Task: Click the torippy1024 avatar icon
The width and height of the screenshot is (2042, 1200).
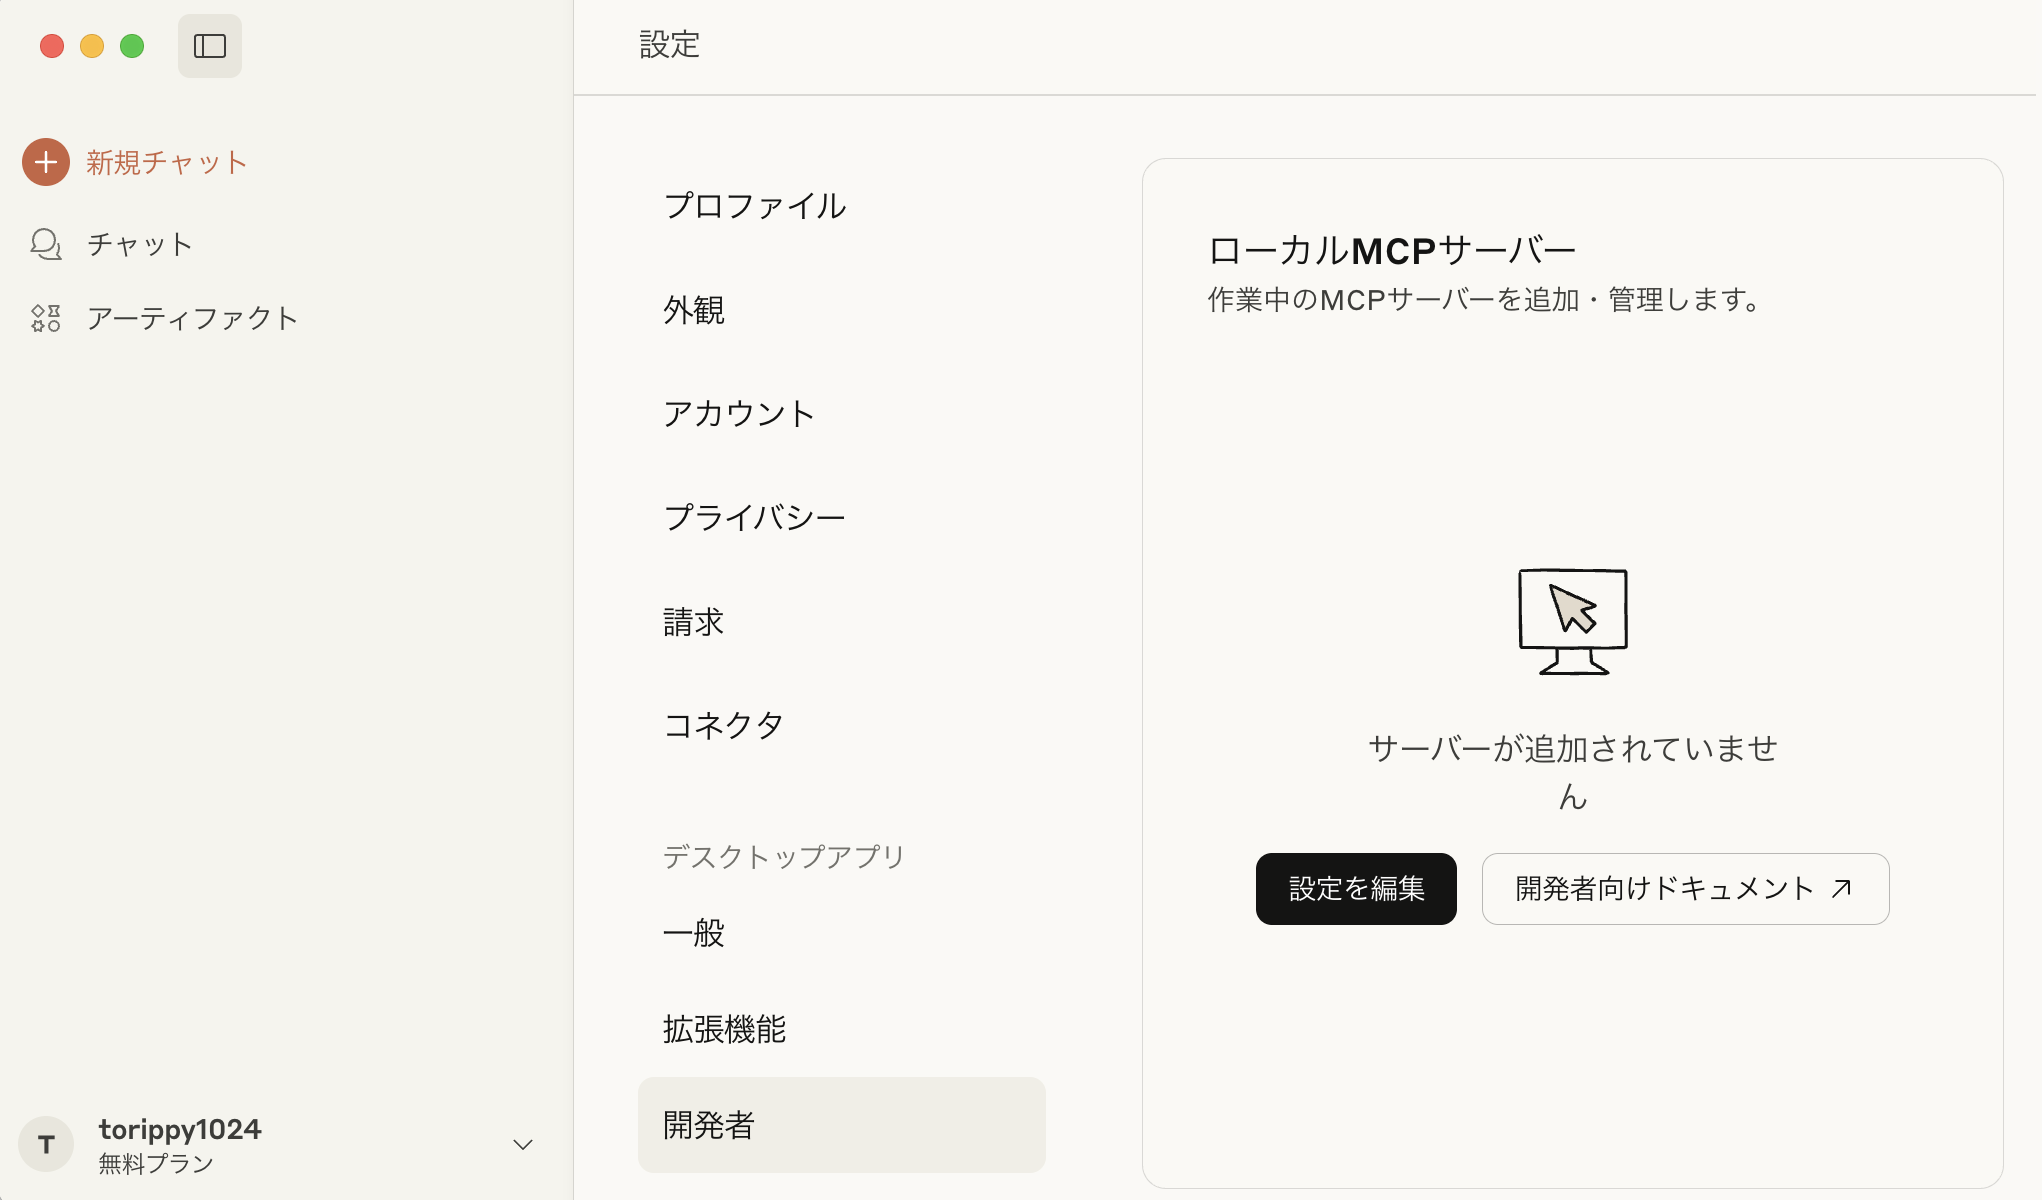Action: (45, 1144)
